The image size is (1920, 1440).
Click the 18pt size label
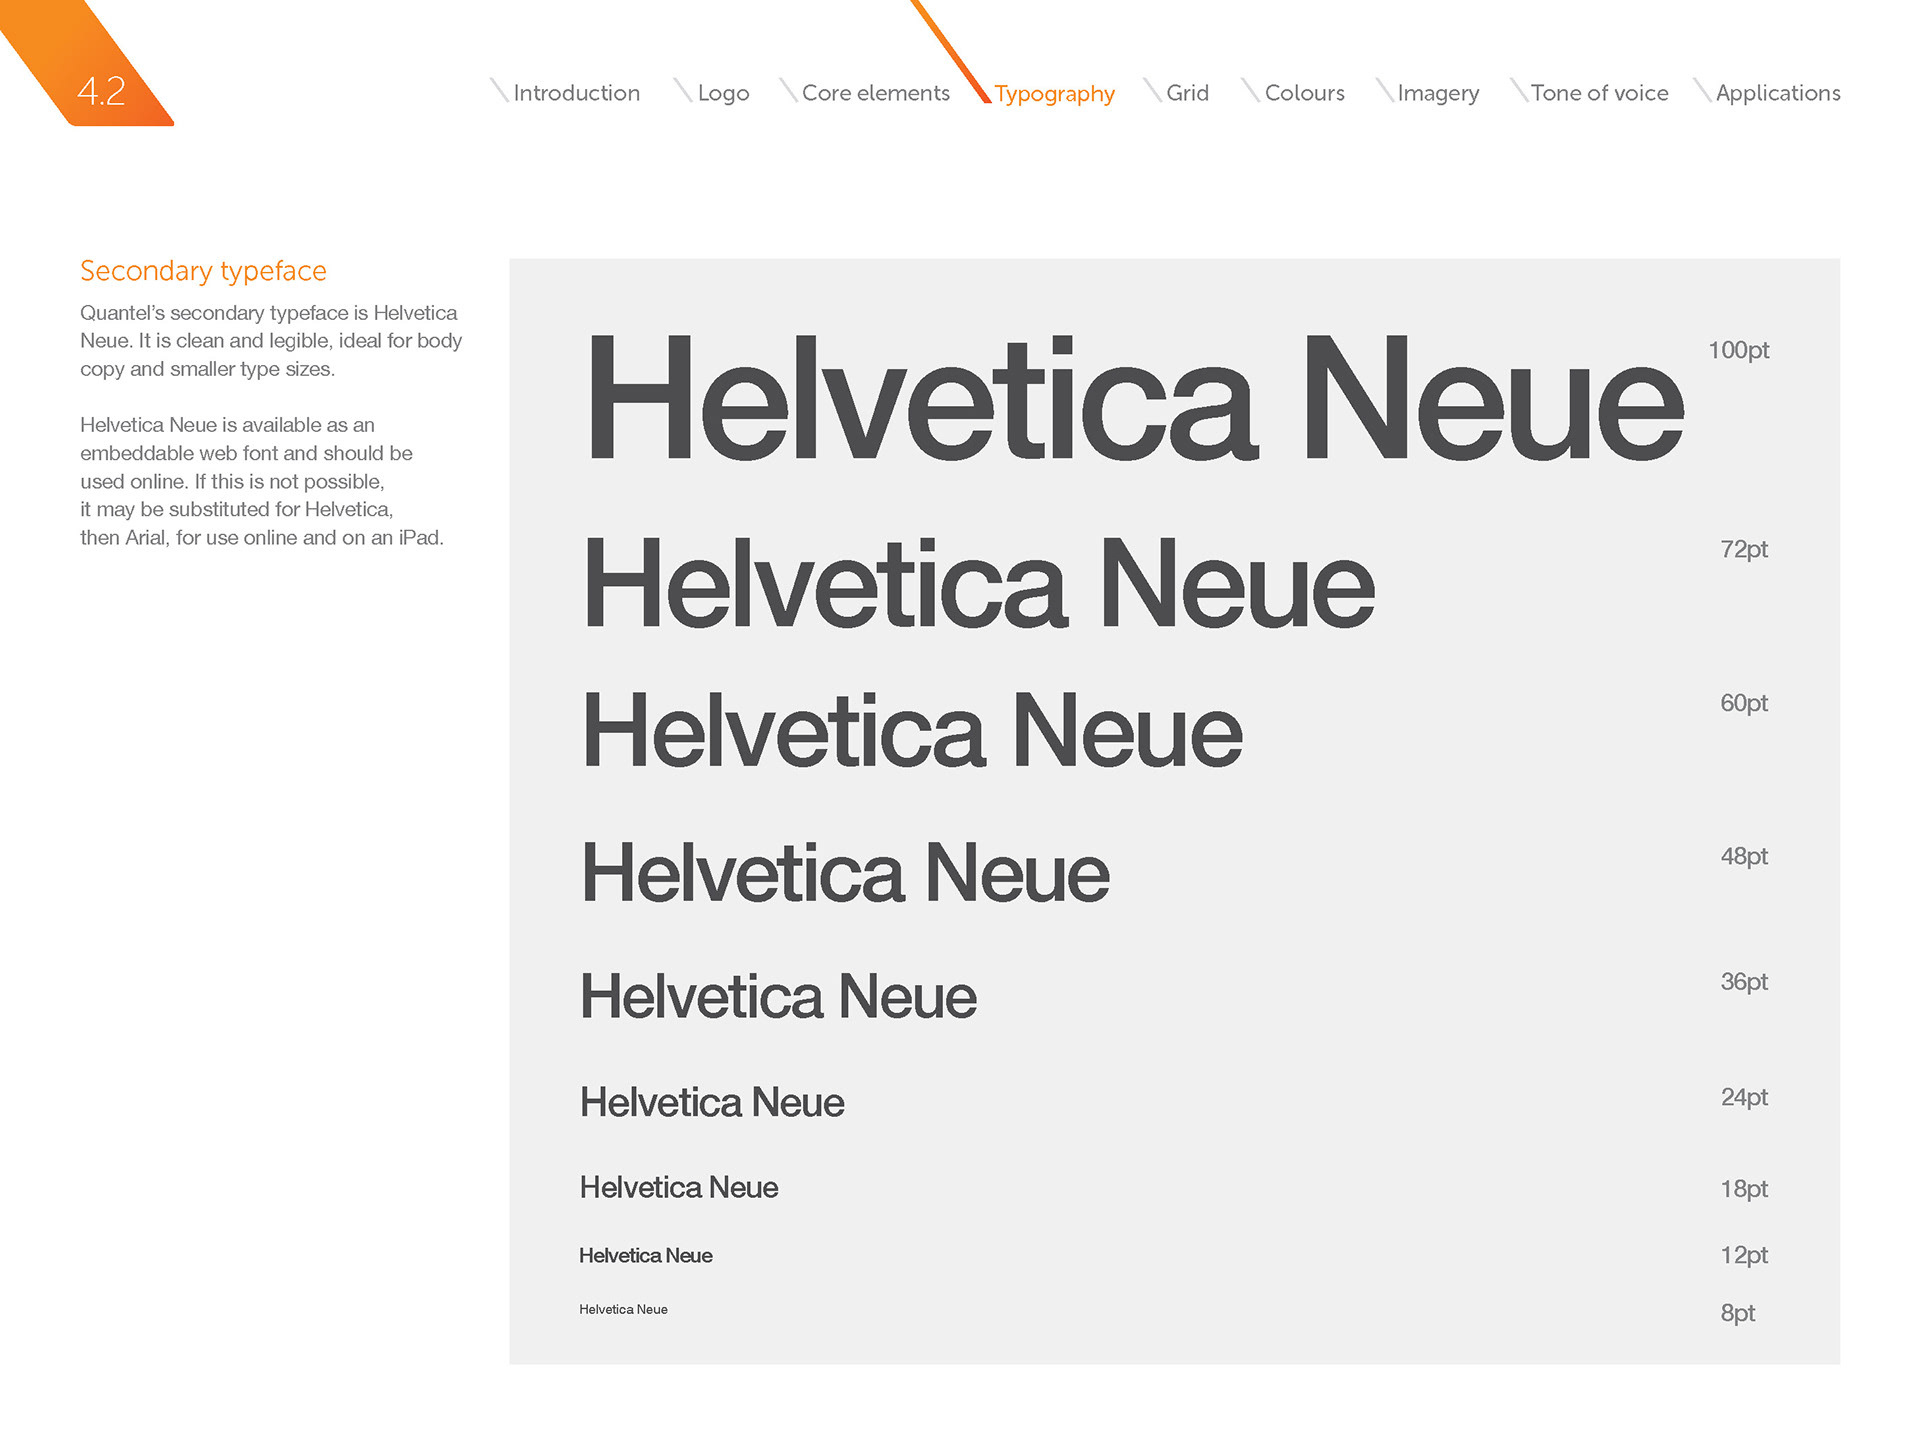(1744, 1189)
